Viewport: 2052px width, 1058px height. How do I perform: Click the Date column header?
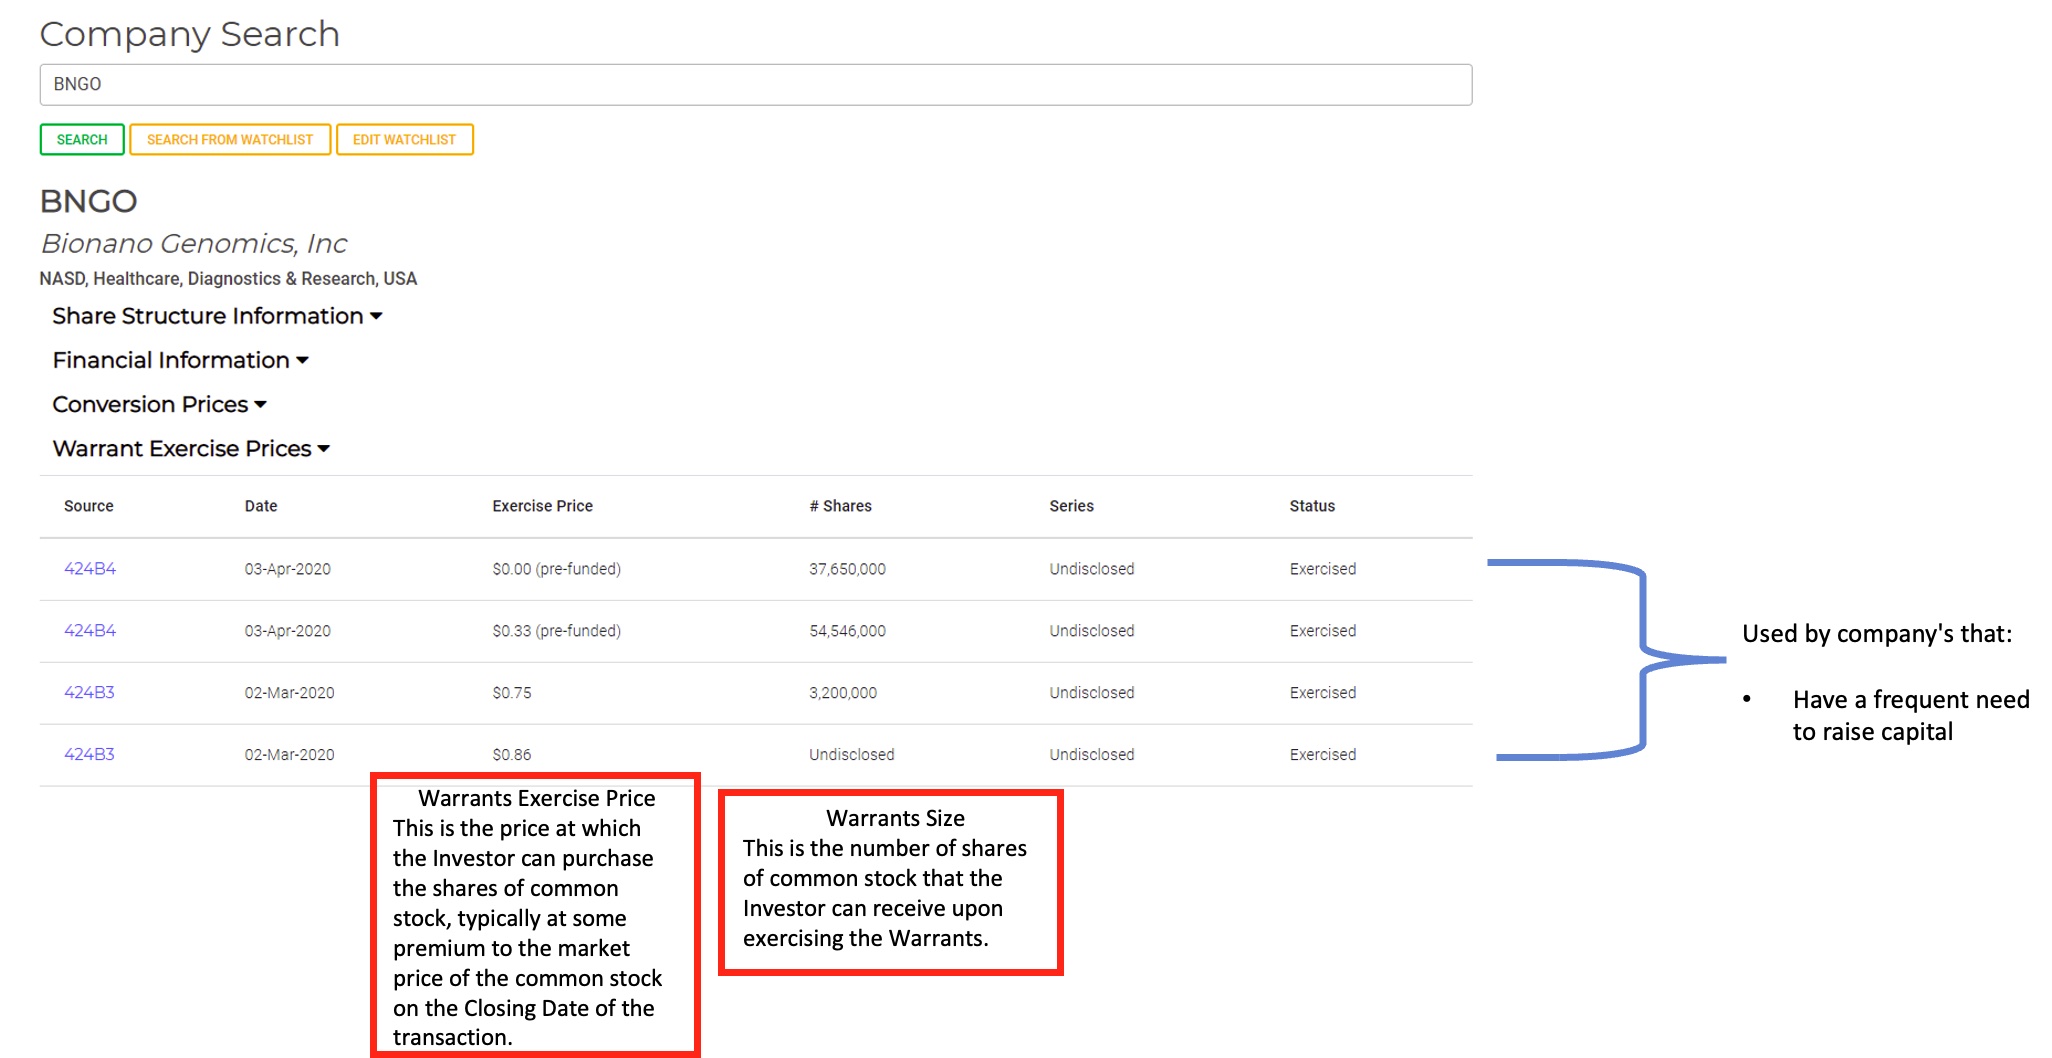click(261, 506)
